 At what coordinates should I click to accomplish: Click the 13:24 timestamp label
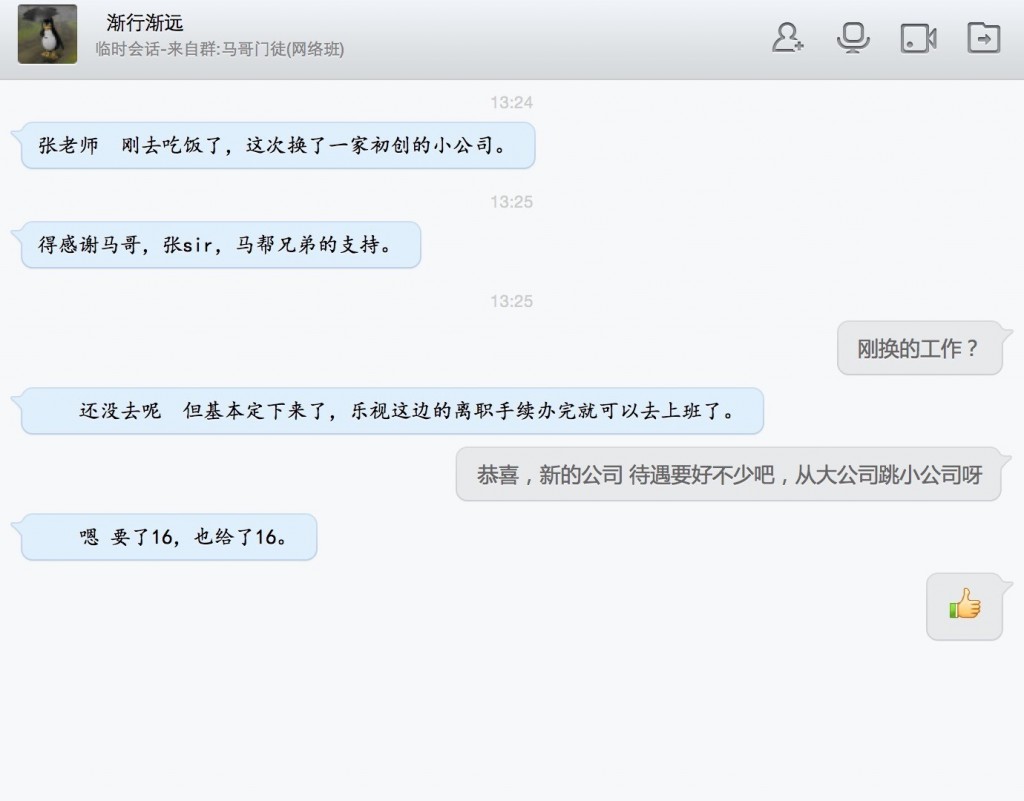point(511,102)
